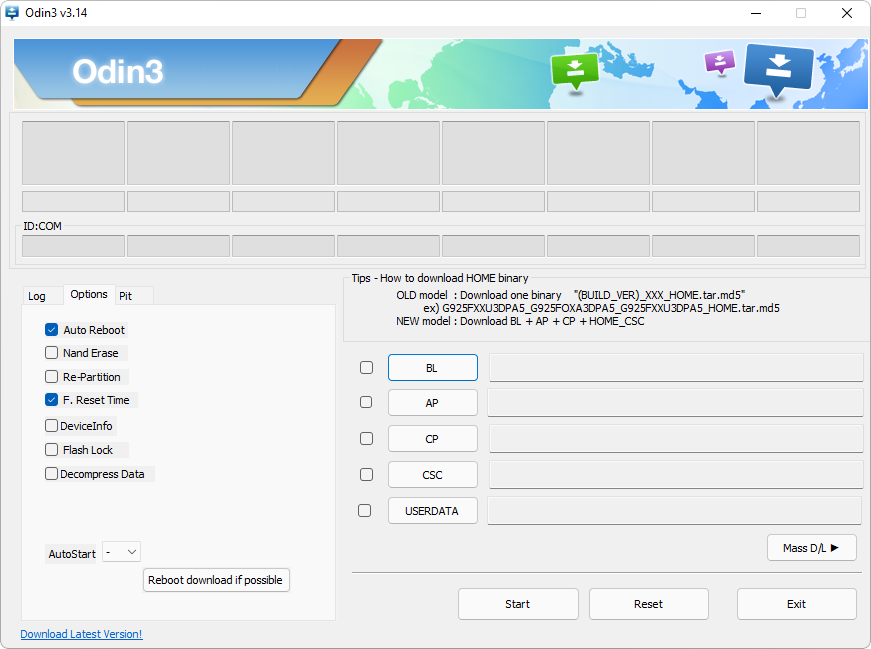
Task: Enable the Decompress Data option
Action: coord(51,473)
